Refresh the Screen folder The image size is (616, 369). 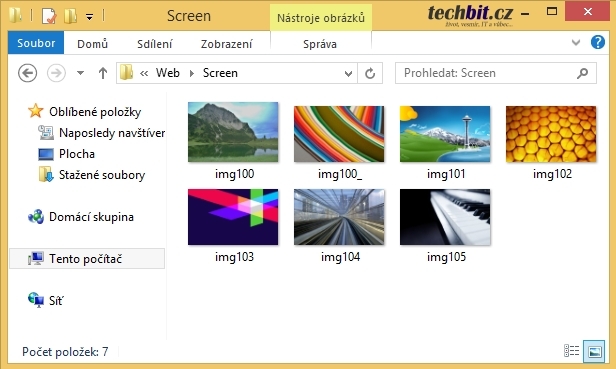coord(370,73)
